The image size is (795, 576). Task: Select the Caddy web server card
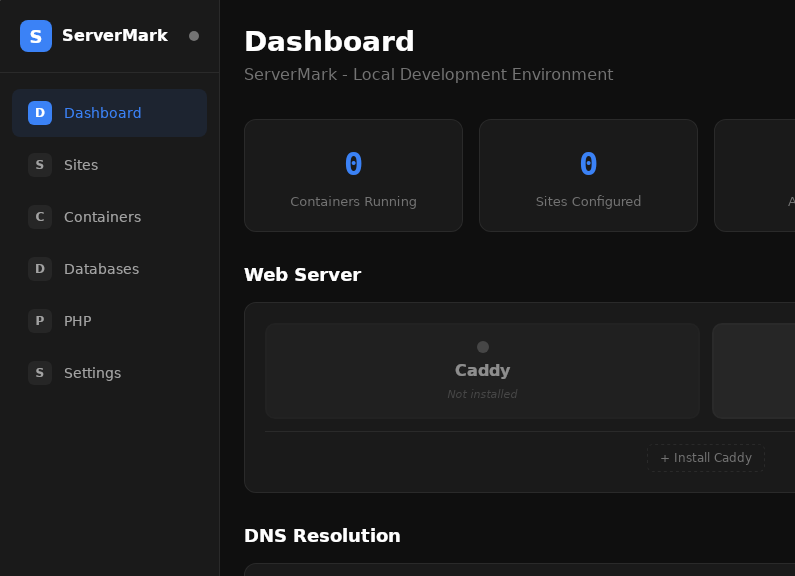point(482,371)
